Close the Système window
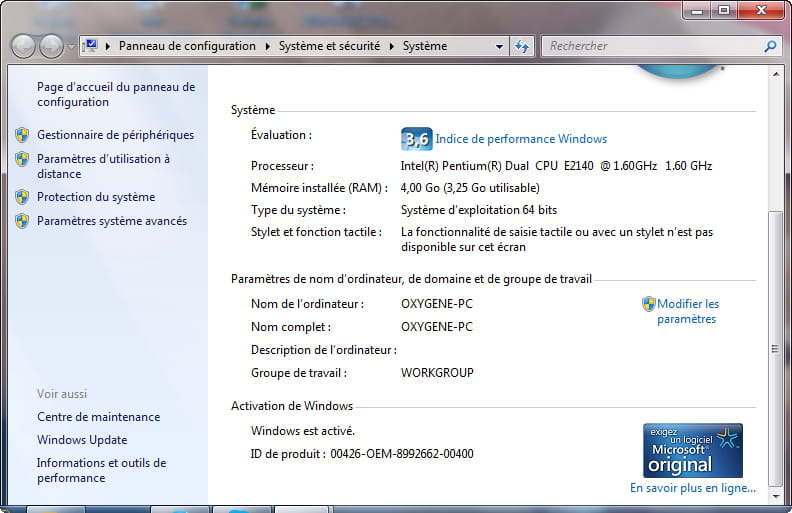The height and width of the screenshot is (513, 792). (762, 11)
